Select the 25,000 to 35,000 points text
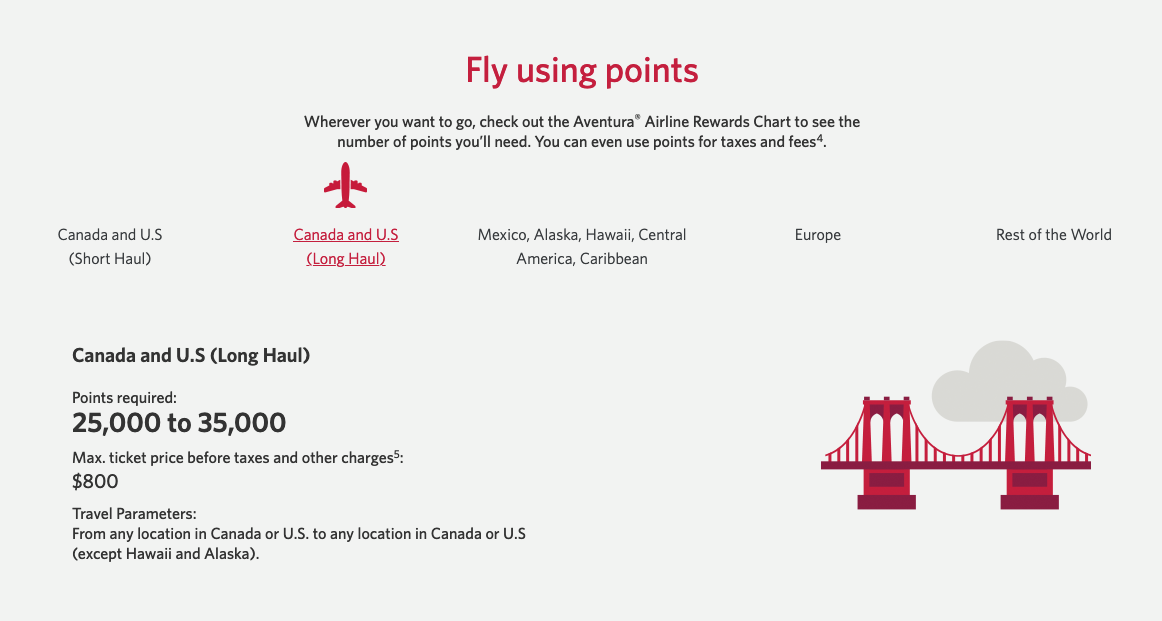 click(179, 423)
